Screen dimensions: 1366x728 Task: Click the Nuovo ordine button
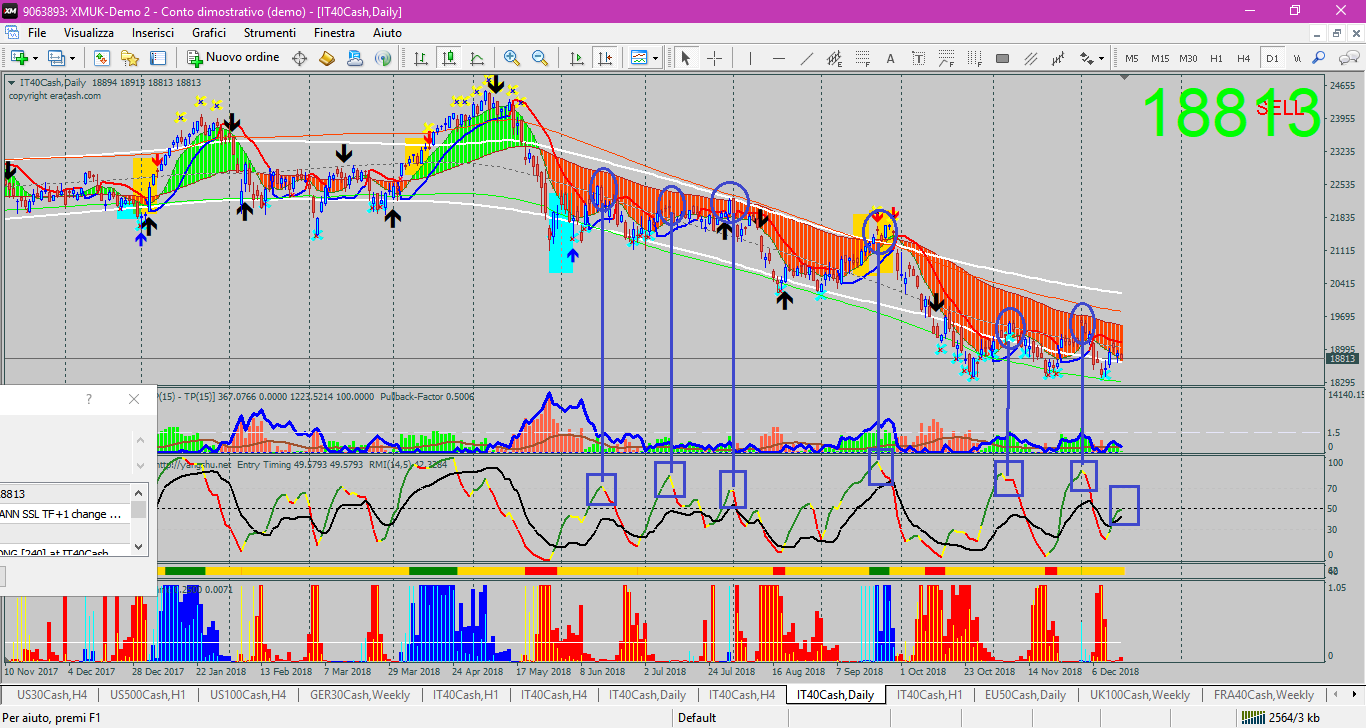(x=232, y=57)
